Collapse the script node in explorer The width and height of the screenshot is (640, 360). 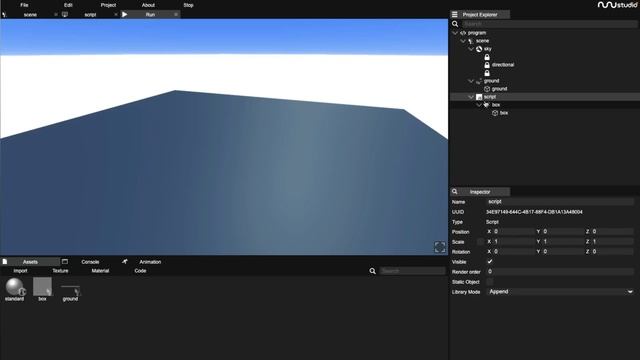pyautogui.click(x=471, y=97)
